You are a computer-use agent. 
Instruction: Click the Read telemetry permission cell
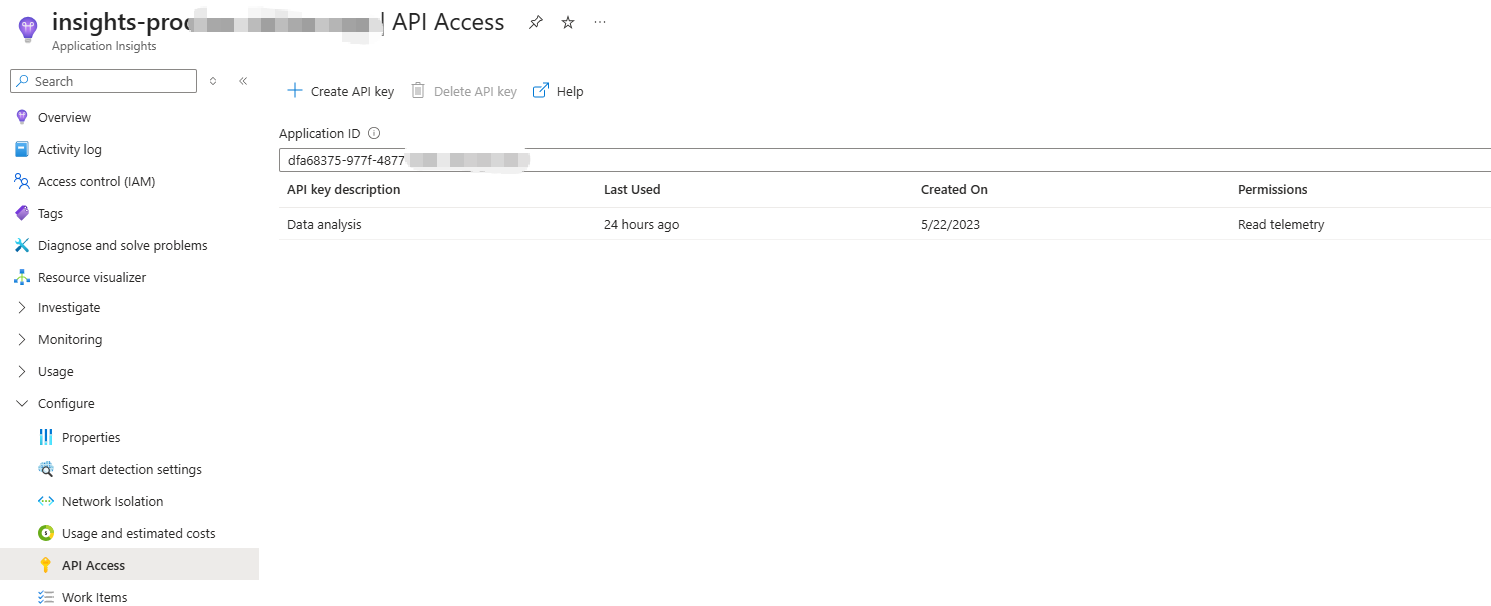click(1281, 225)
